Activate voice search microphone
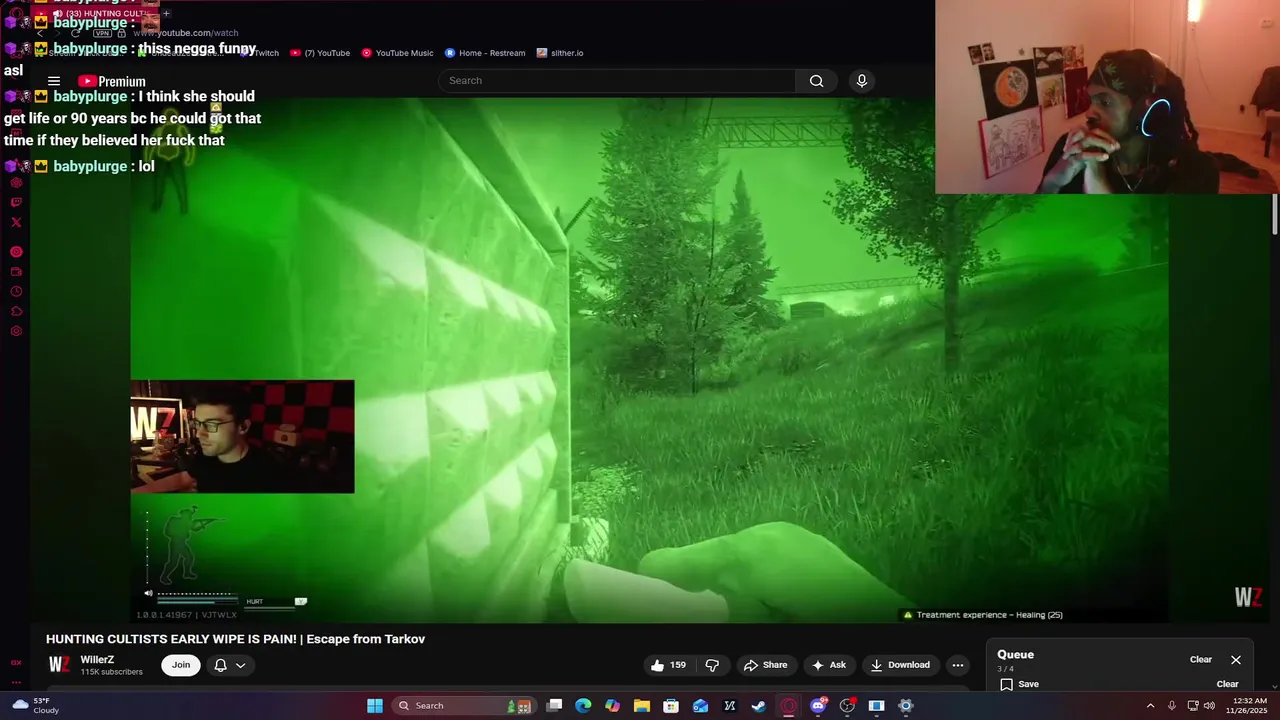The height and width of the screenshot is (720, 1280). [x=861, y=80]
